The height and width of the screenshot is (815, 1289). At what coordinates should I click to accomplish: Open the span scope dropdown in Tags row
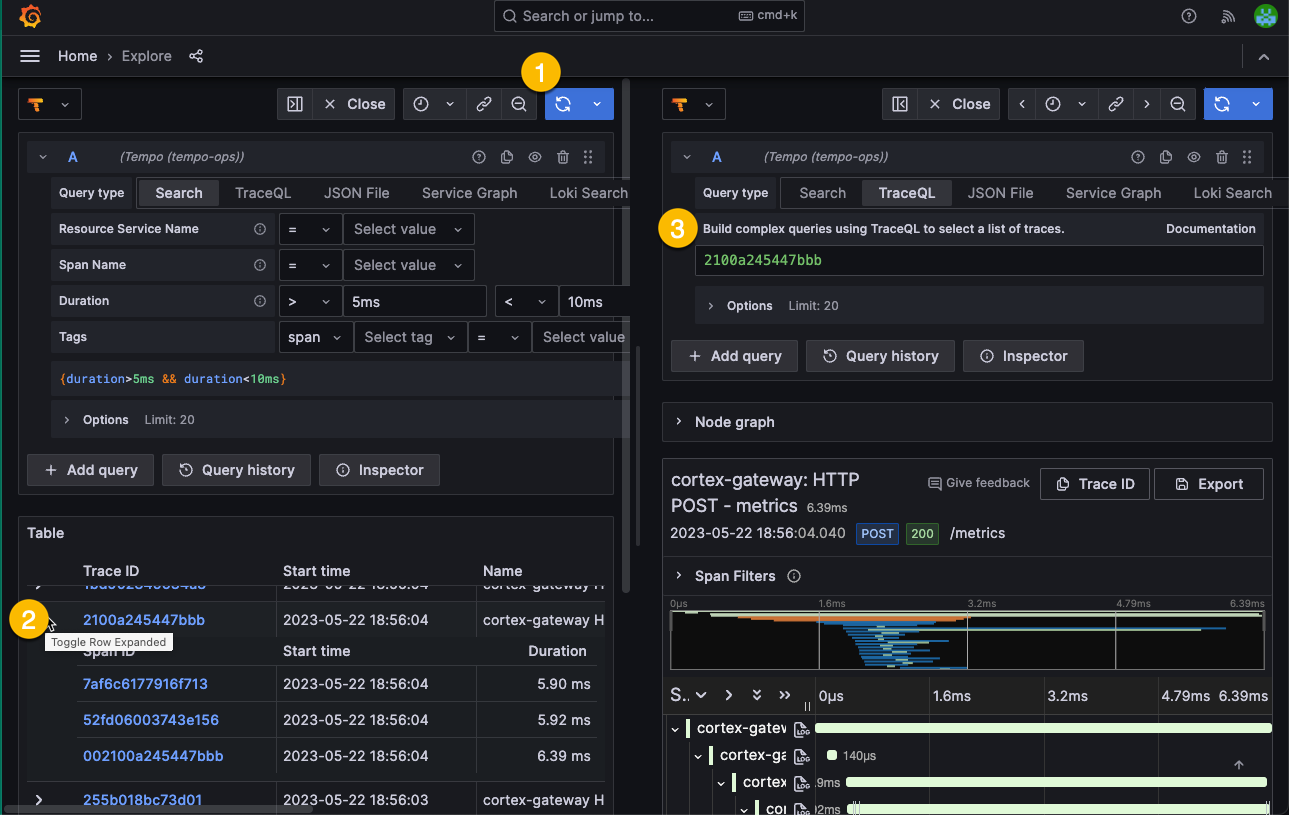(315, 337)
